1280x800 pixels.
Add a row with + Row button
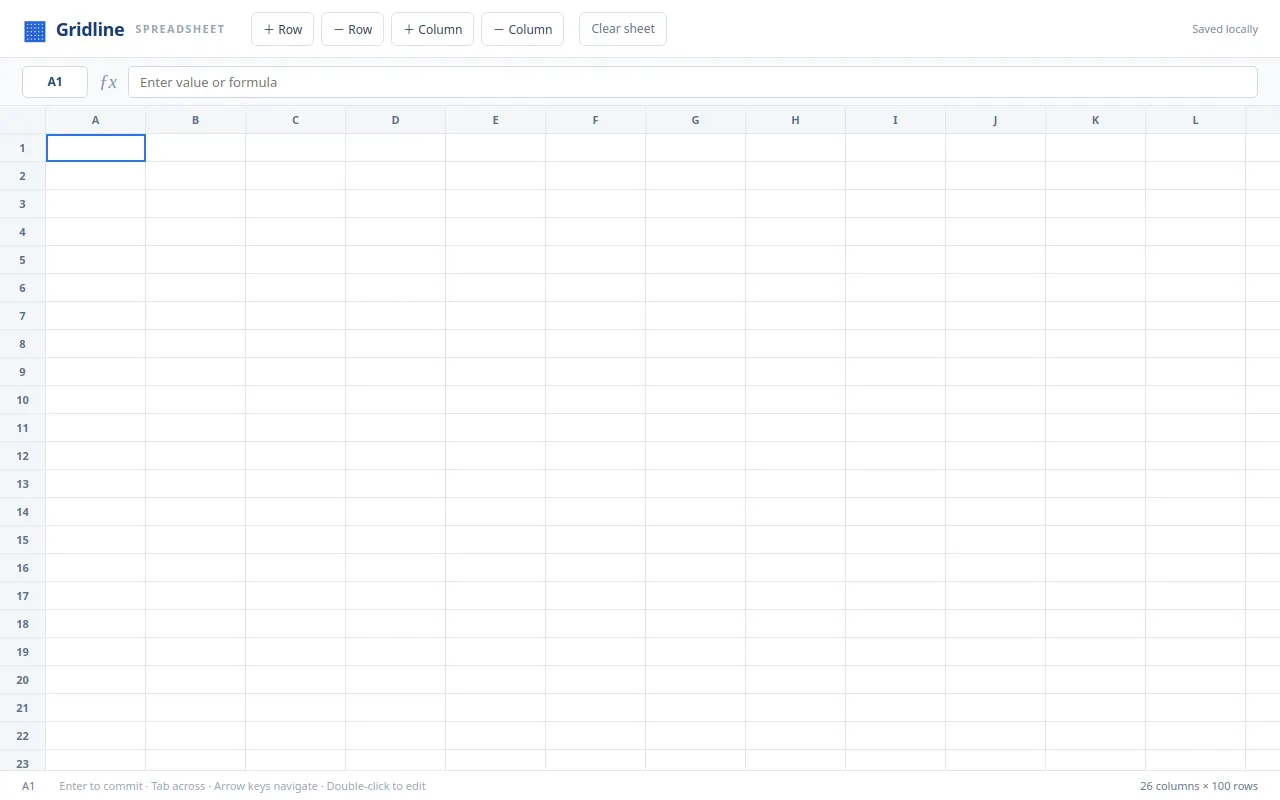click(x=283, y=29)
